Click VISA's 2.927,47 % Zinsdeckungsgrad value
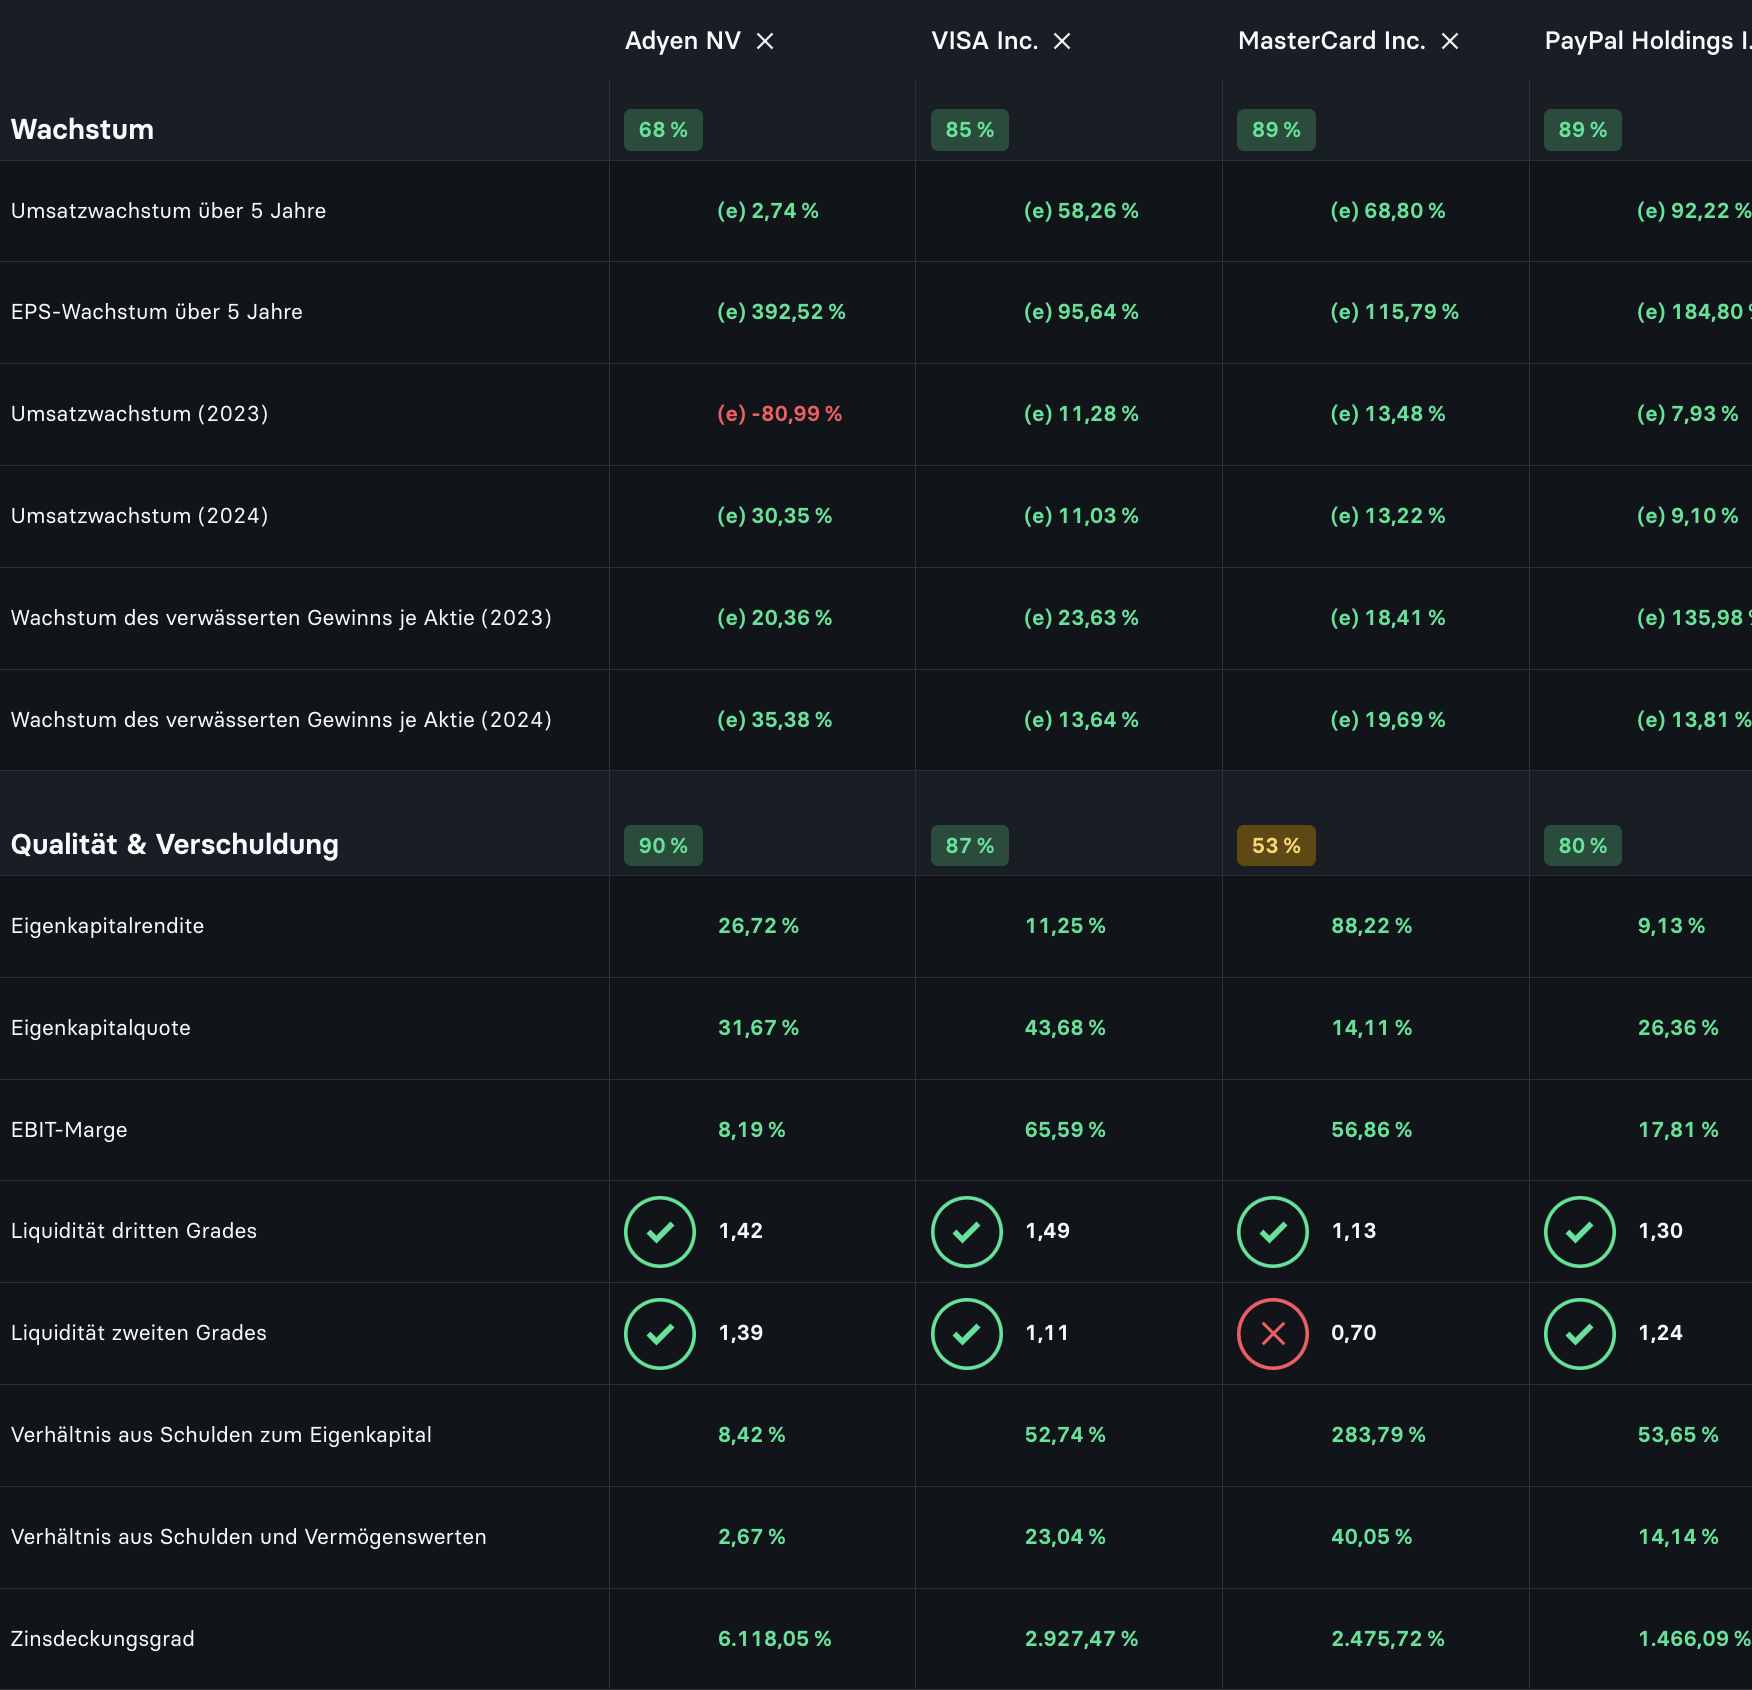Viewport: 1752px width, 1690px height. pyautogui.click(x=1082, y=1639)
